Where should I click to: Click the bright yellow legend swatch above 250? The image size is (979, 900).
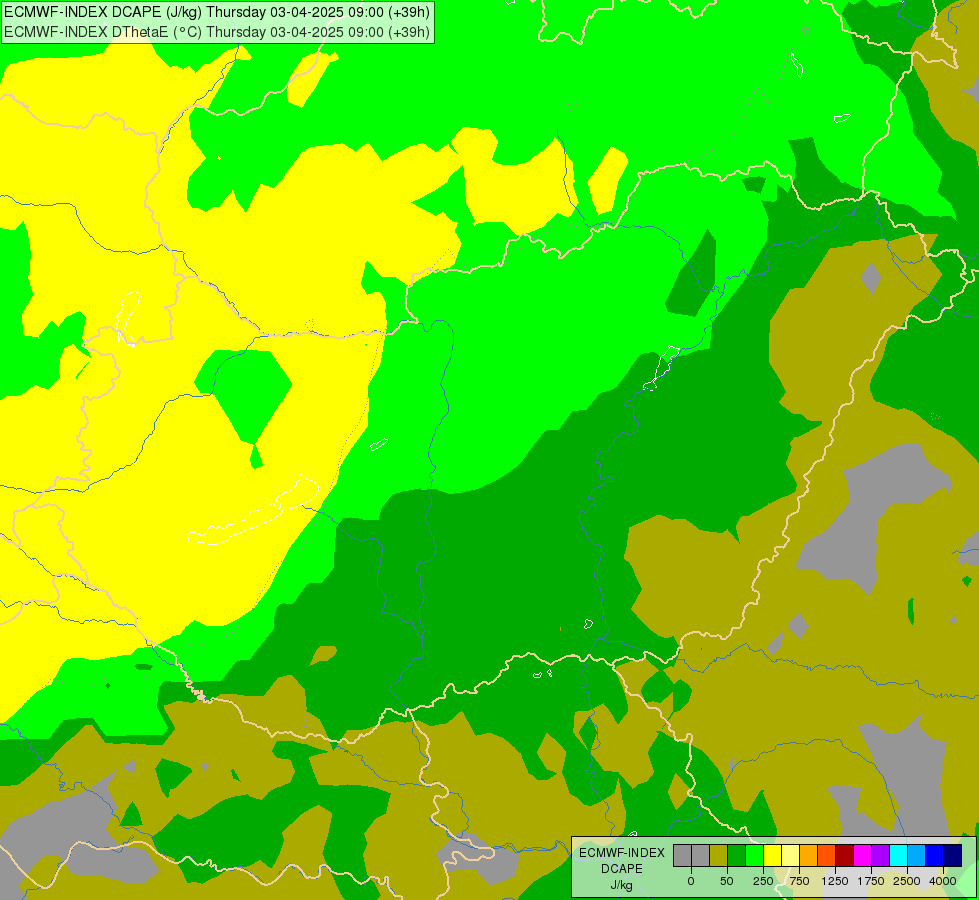tap(773, 856)
